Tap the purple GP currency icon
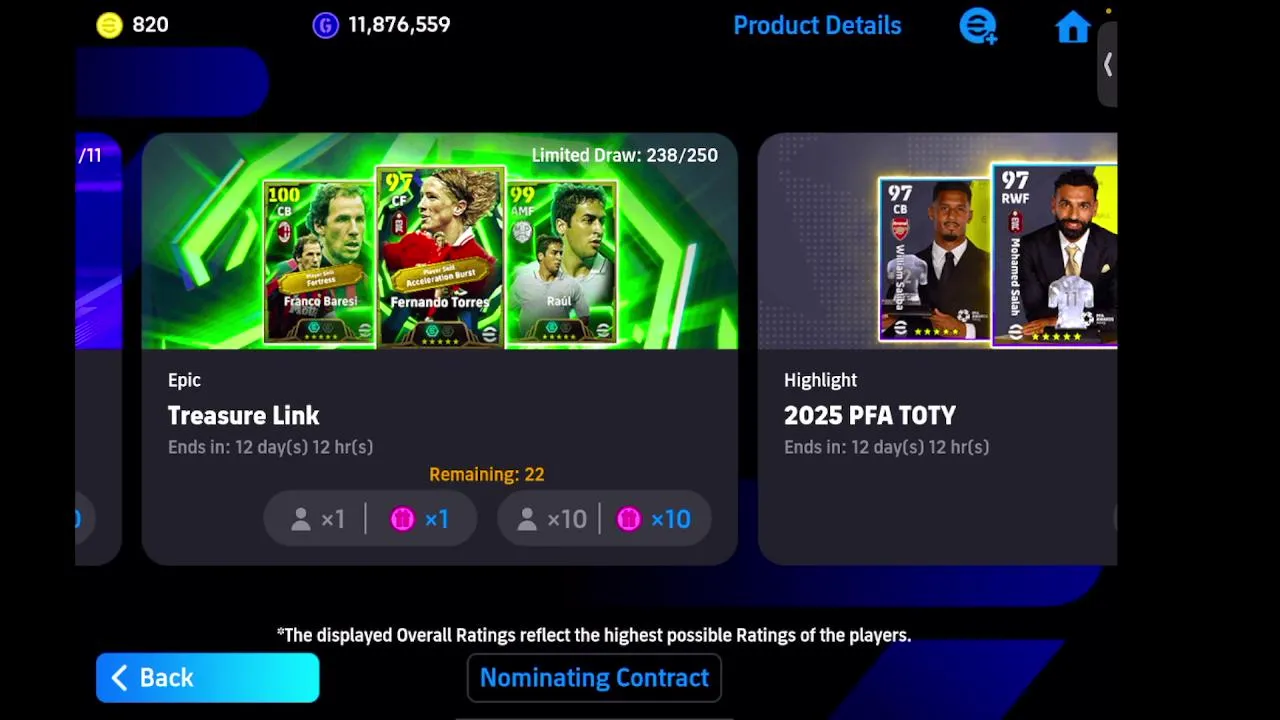The image size is (1280, 720). click(326, 25)
